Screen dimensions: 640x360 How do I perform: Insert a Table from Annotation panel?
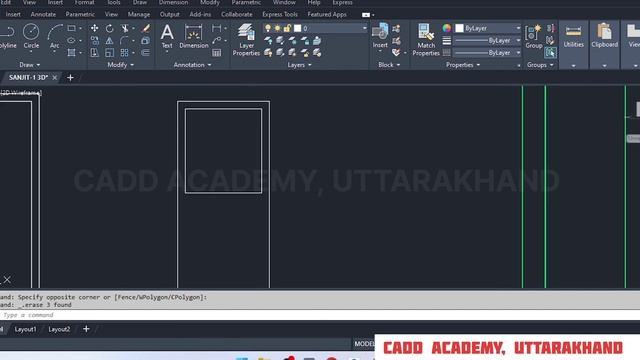pyautogui.click(x=216, y=53)
